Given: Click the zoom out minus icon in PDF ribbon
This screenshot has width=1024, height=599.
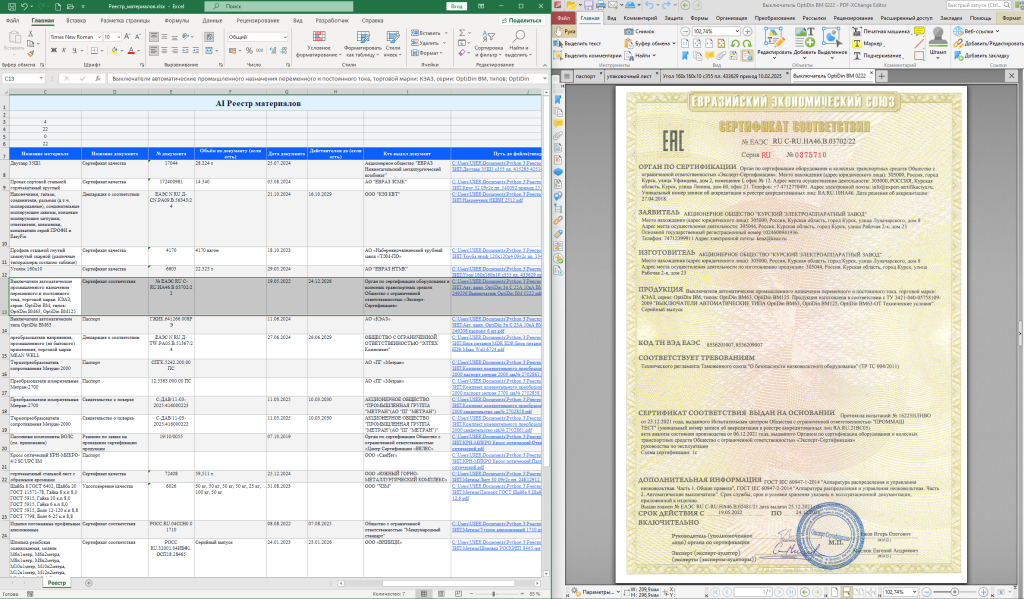Looking at the screenshot, I should pos(685,31).
